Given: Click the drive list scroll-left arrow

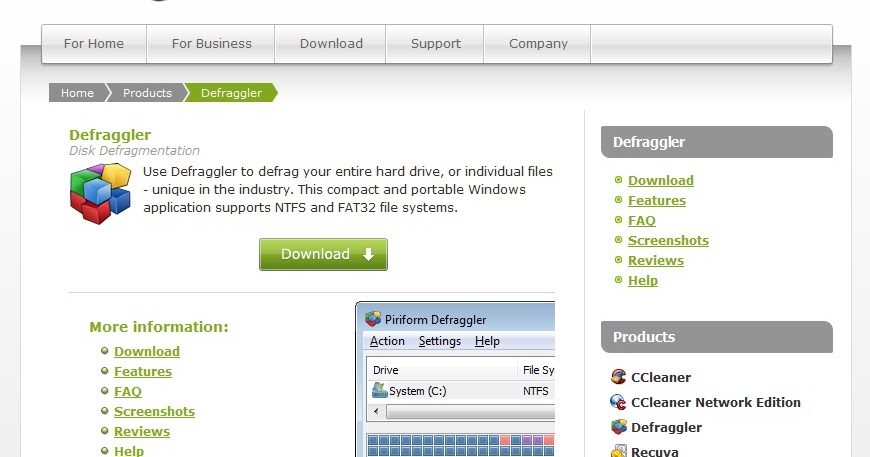Looking at the screenshot, I should tap(376, 412).
